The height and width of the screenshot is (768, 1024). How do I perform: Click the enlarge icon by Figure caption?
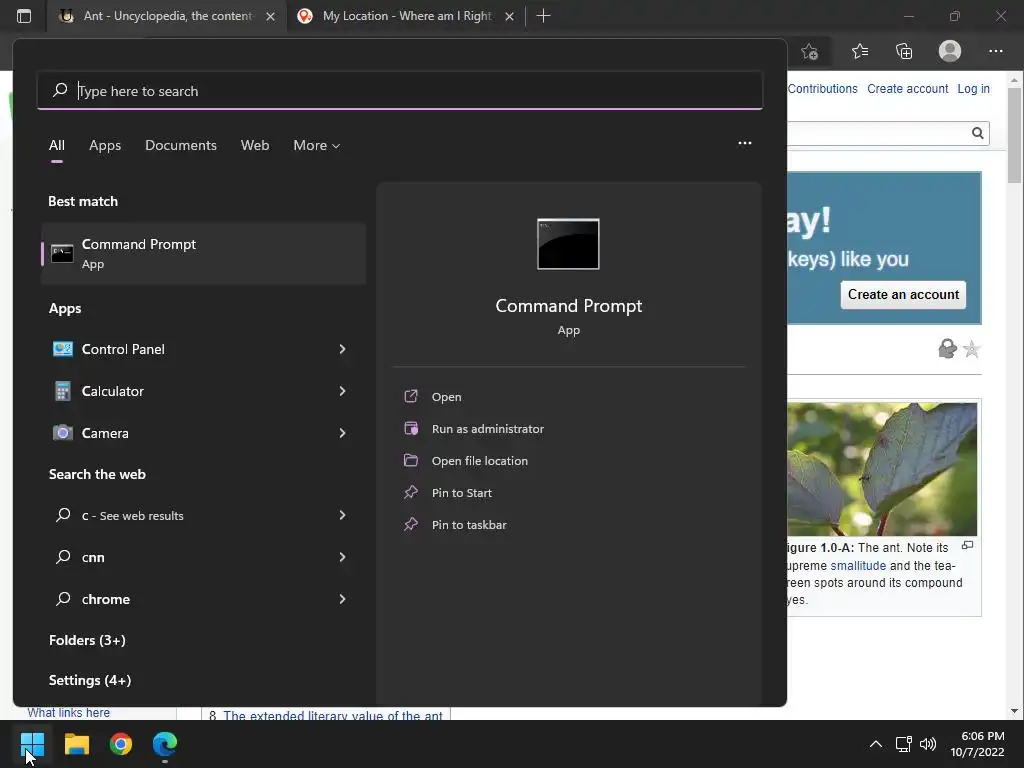967,545
